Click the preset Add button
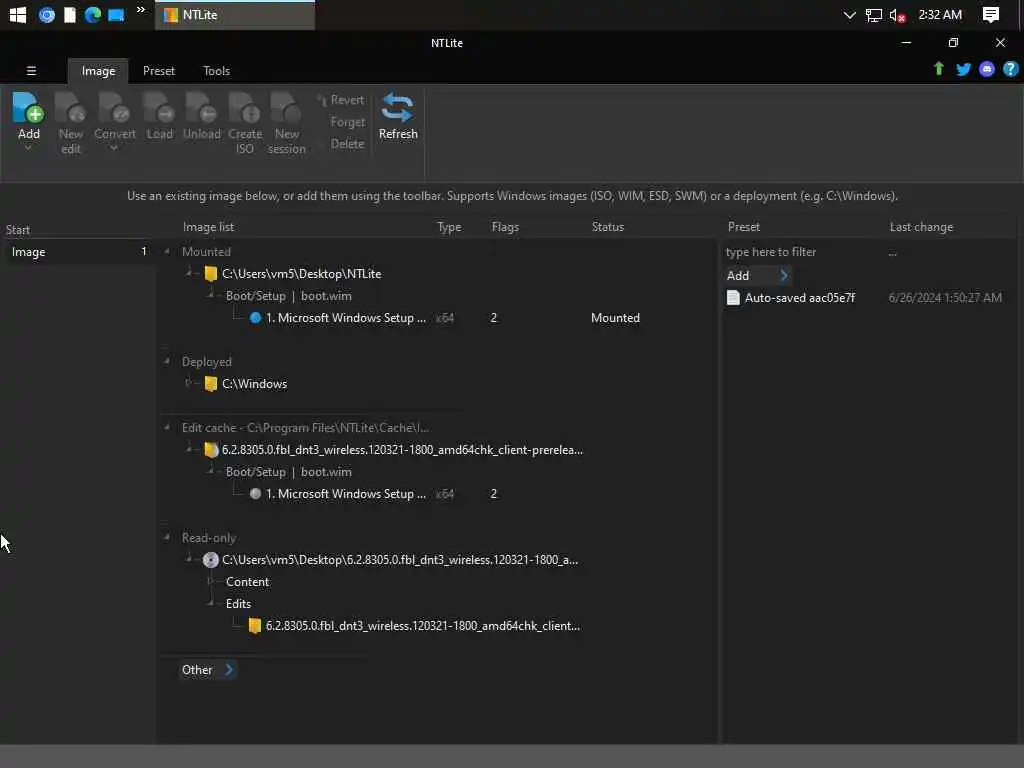1024x768 pixels. click(x=758, y=276)
